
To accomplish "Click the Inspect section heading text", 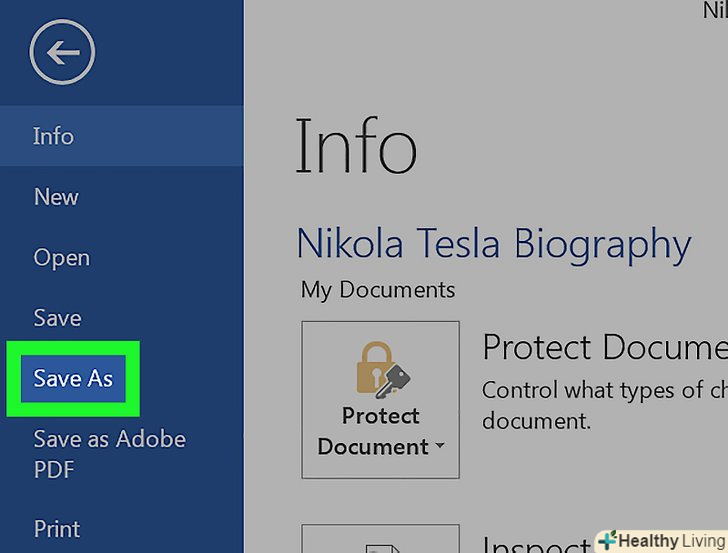I will tap(535, 545).
